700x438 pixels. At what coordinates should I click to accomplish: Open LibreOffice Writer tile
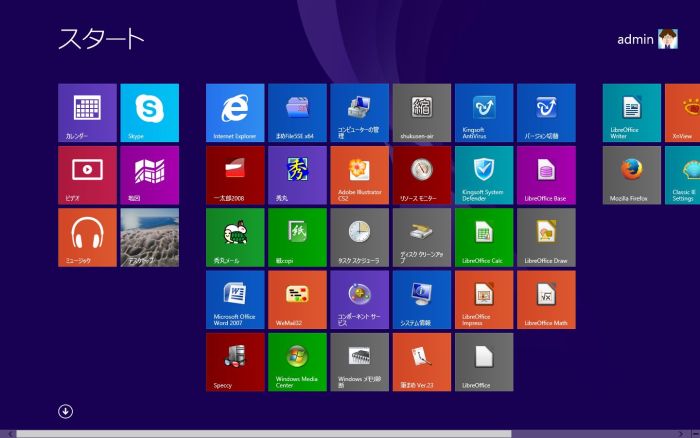(x=631, y=112)
